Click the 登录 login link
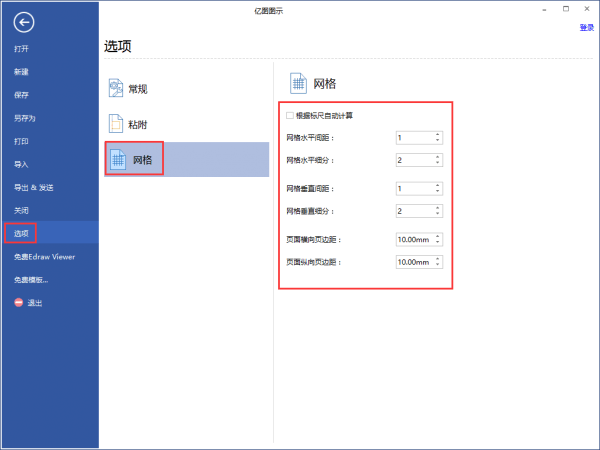The image size is (600, 450). (x=587, y=28)
